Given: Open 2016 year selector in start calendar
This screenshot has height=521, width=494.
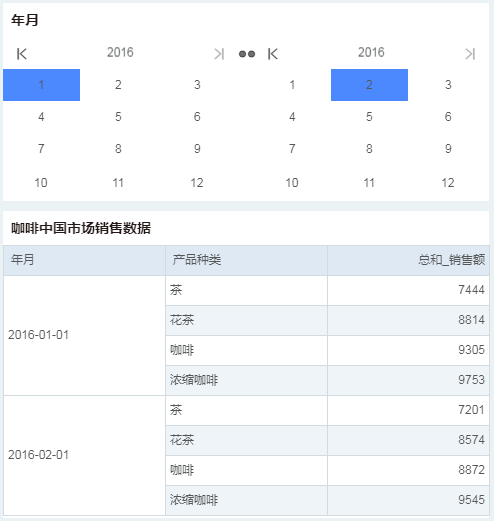Looking at the screenshot, I should pyautogui.click(x=120, y=52).
